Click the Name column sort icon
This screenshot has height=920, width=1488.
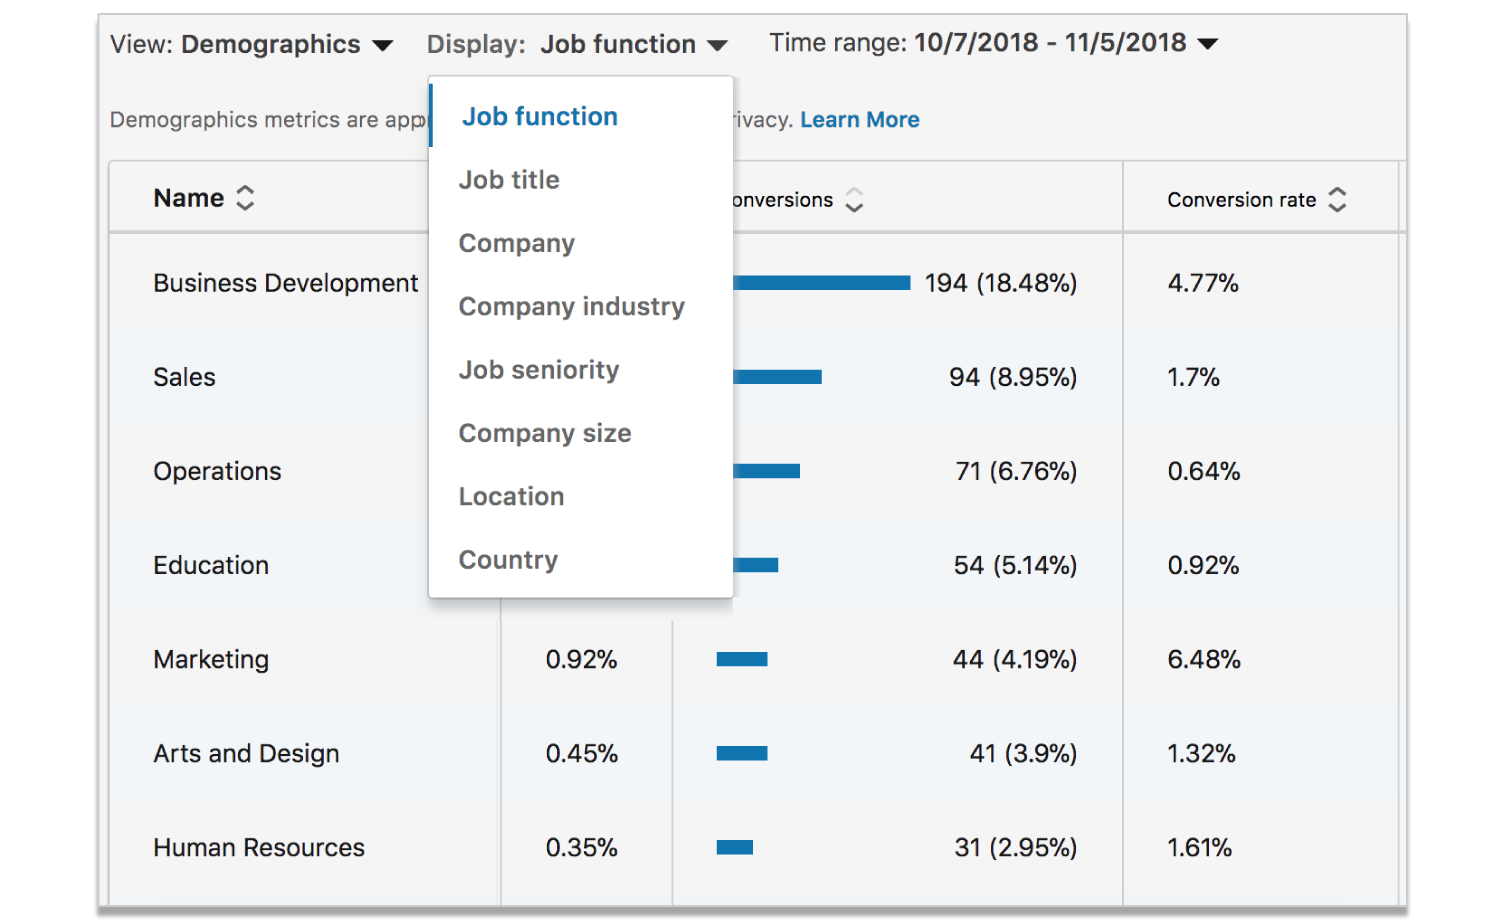pos(246,197)
